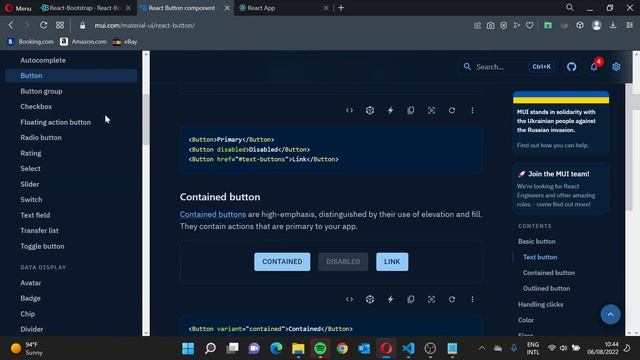The width and height of the screenshot is (640, 360).
Task: Open Windows Start menu
Action: (x=188, y=348)
